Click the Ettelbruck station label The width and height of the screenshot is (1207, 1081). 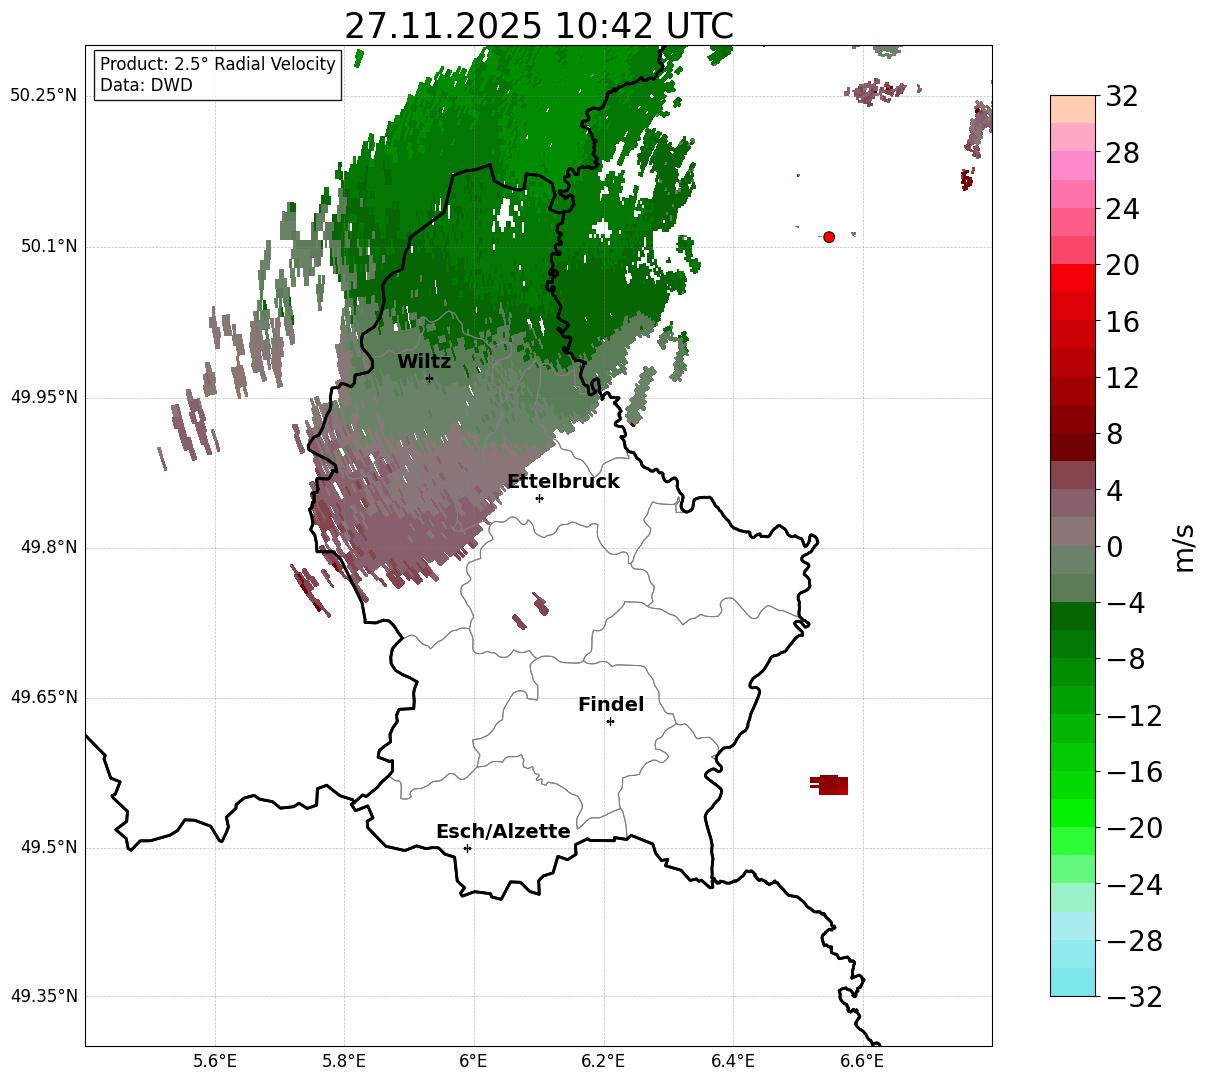click(x=563, y=482)
